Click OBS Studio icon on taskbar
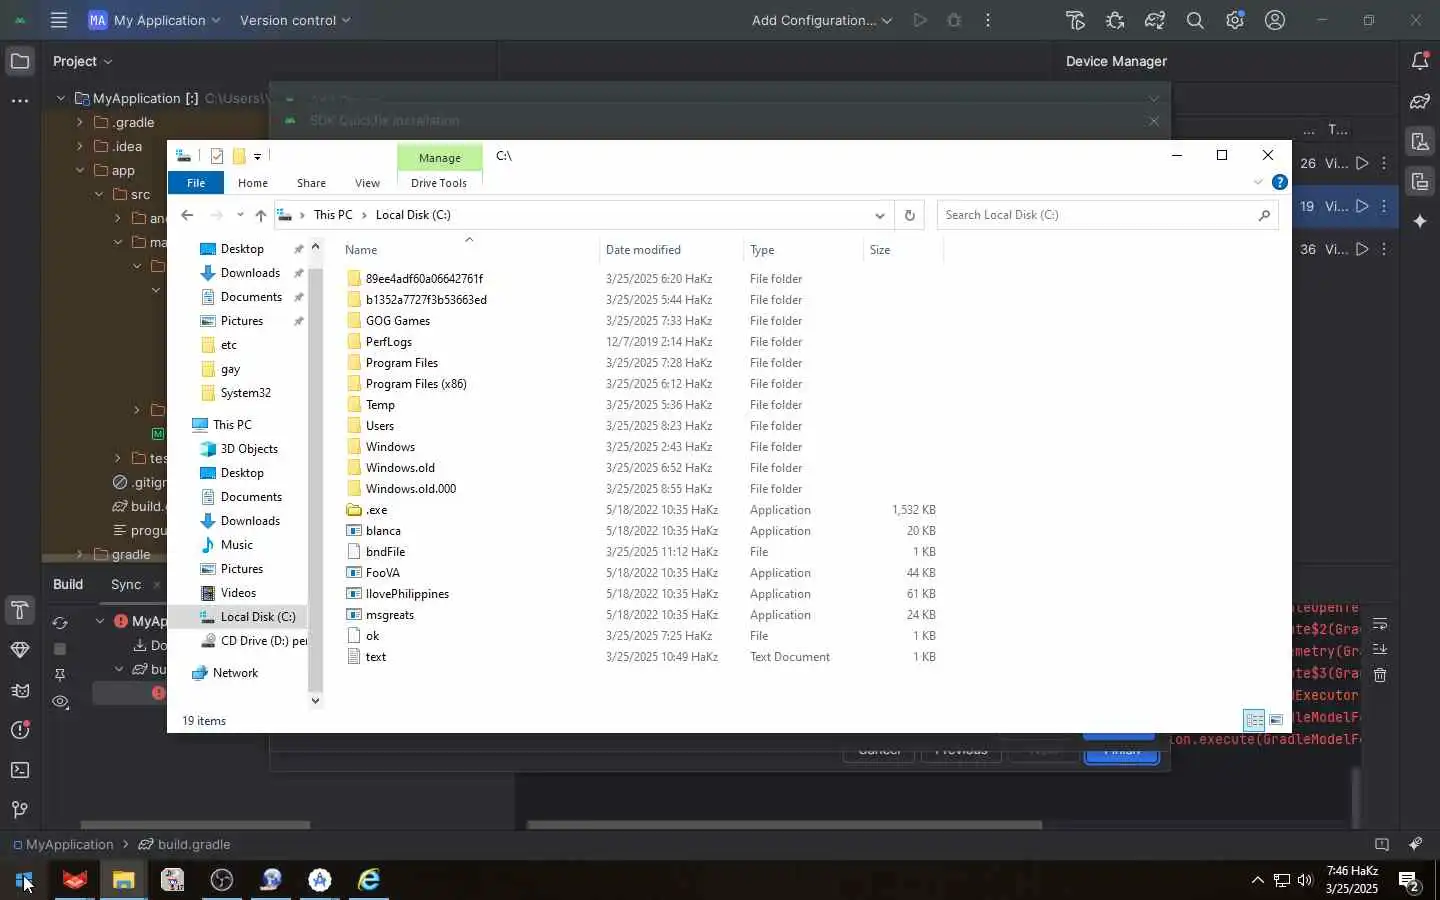1440x900 pixels. point(222,880)
